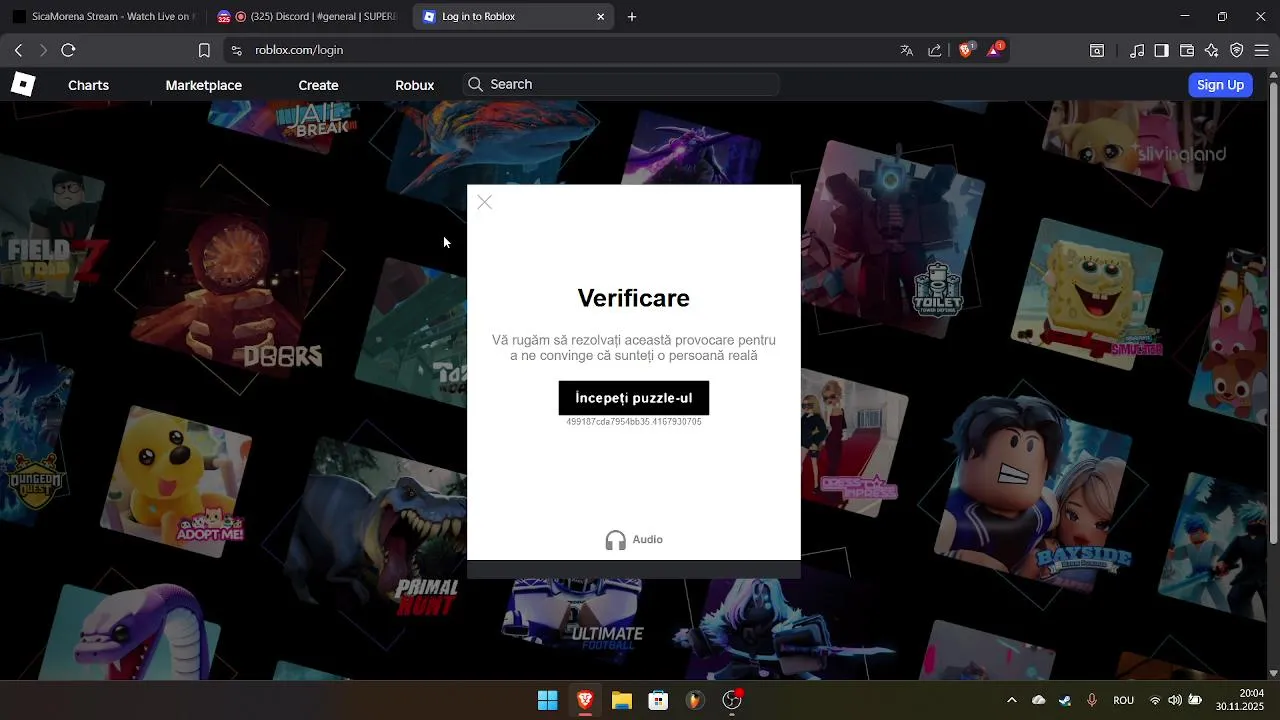Open the clock showing 20:04
Image resolution: width=1280 pixels, height=720 pixels.
1252,693
